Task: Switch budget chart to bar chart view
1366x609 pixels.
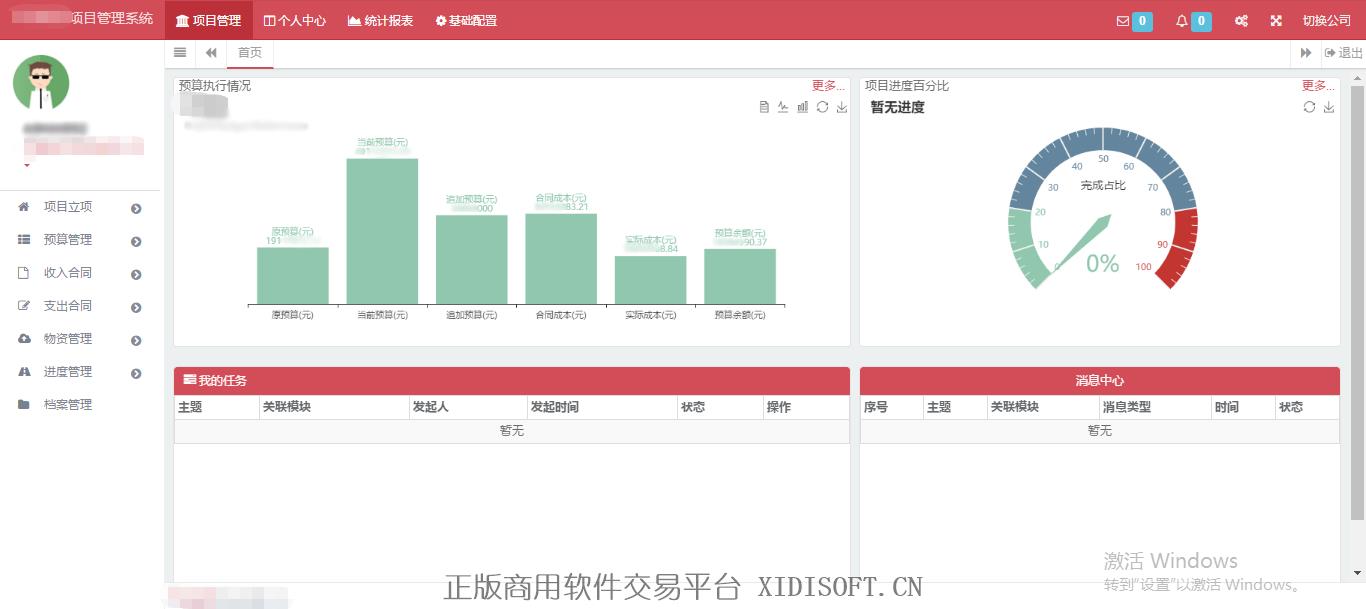Action: (x=802, y=107)
